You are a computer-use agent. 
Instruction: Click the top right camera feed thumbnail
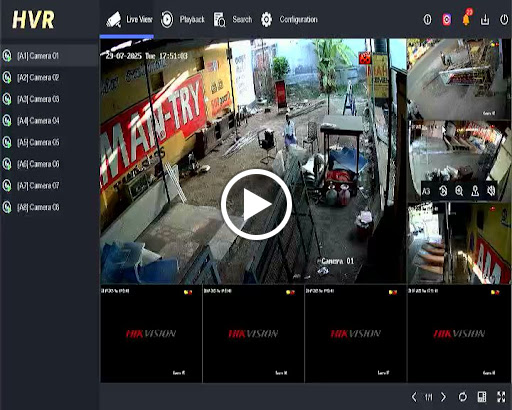[459, 79]
